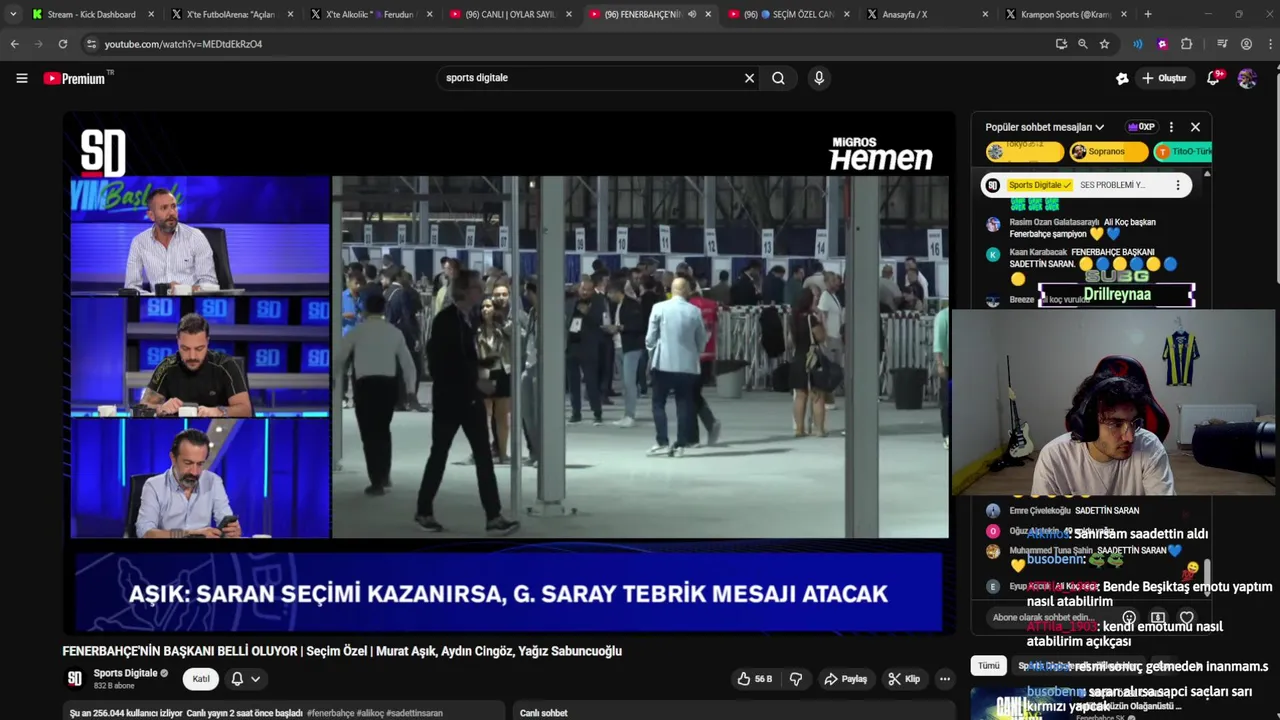Screen dimensions: 1280x720
Task: Open the YouTube hamburger guide menu
Action: pos(21,78)
